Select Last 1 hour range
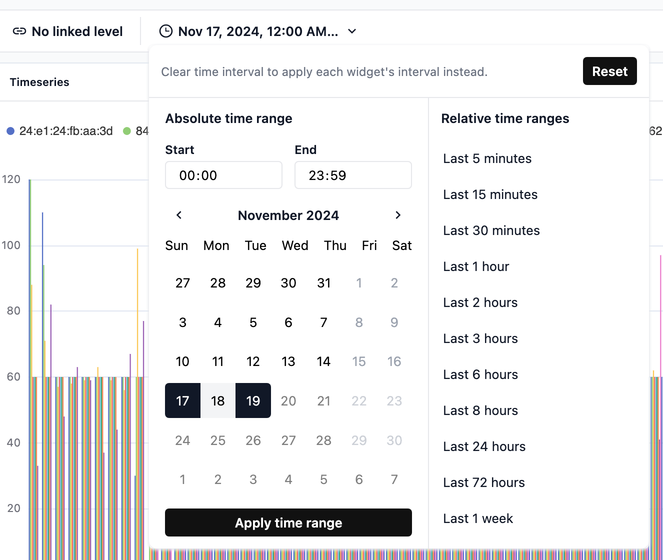 click(476, 266)
